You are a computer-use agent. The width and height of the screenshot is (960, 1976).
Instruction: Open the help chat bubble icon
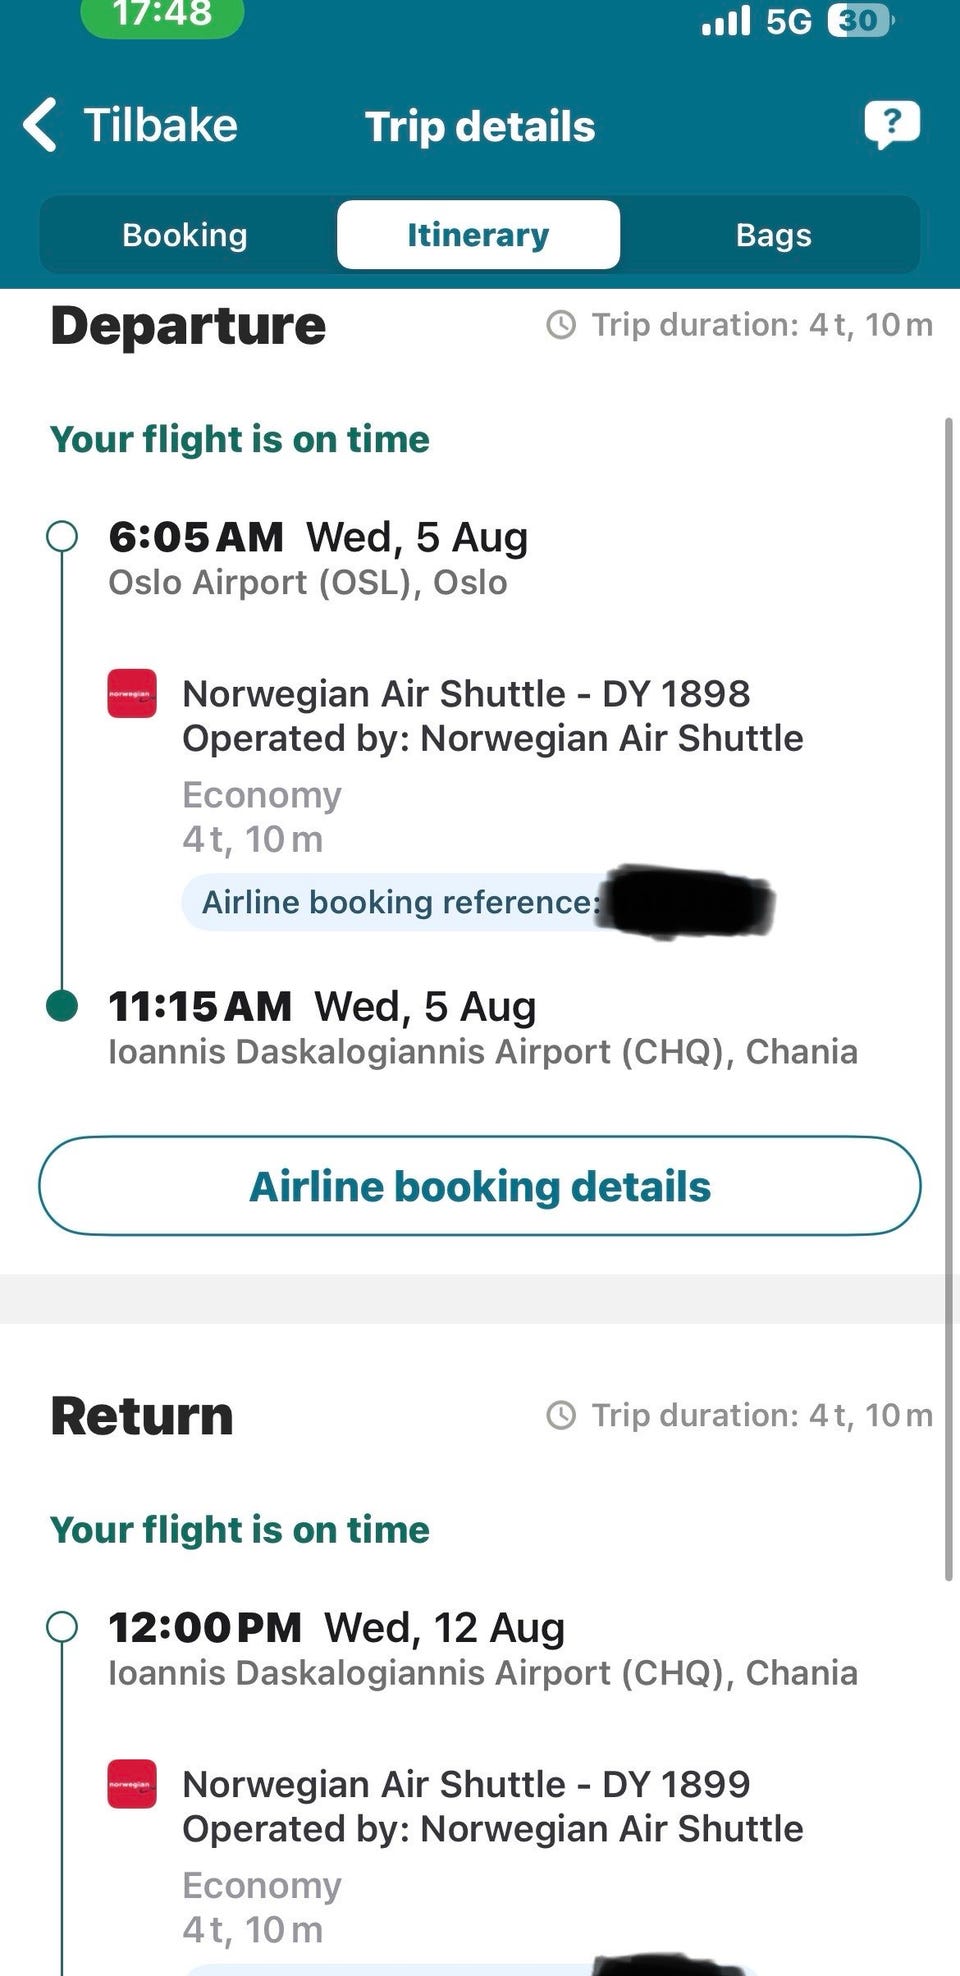tap(891, 125)
